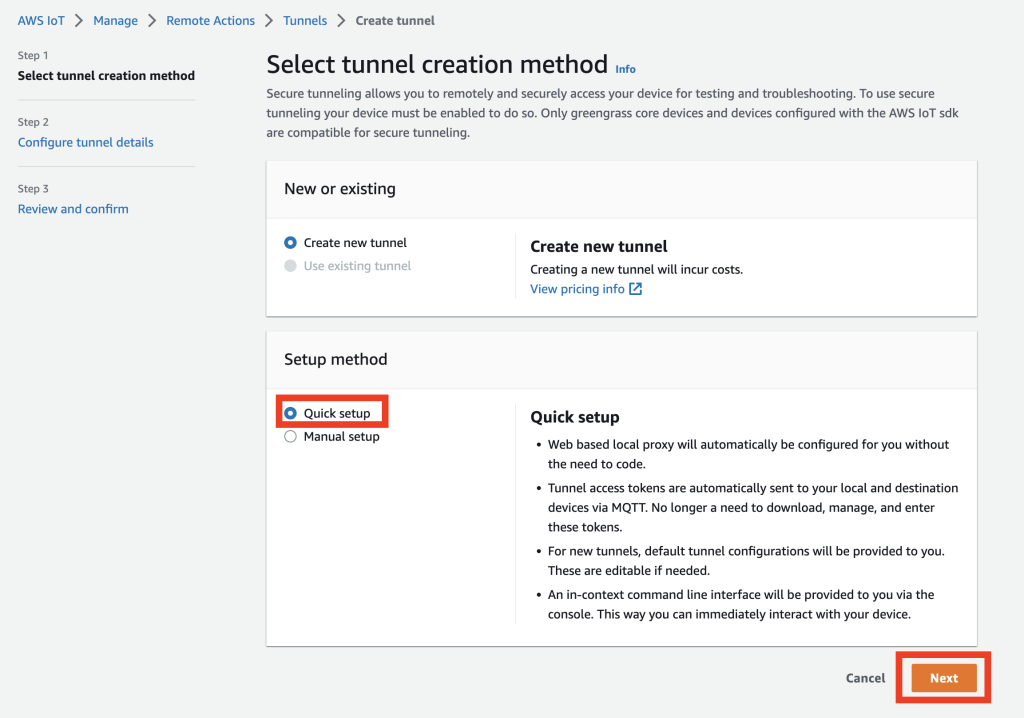Cancel the tunnel creation
The height and width of the screenshot is (718, 1024).
865,678
